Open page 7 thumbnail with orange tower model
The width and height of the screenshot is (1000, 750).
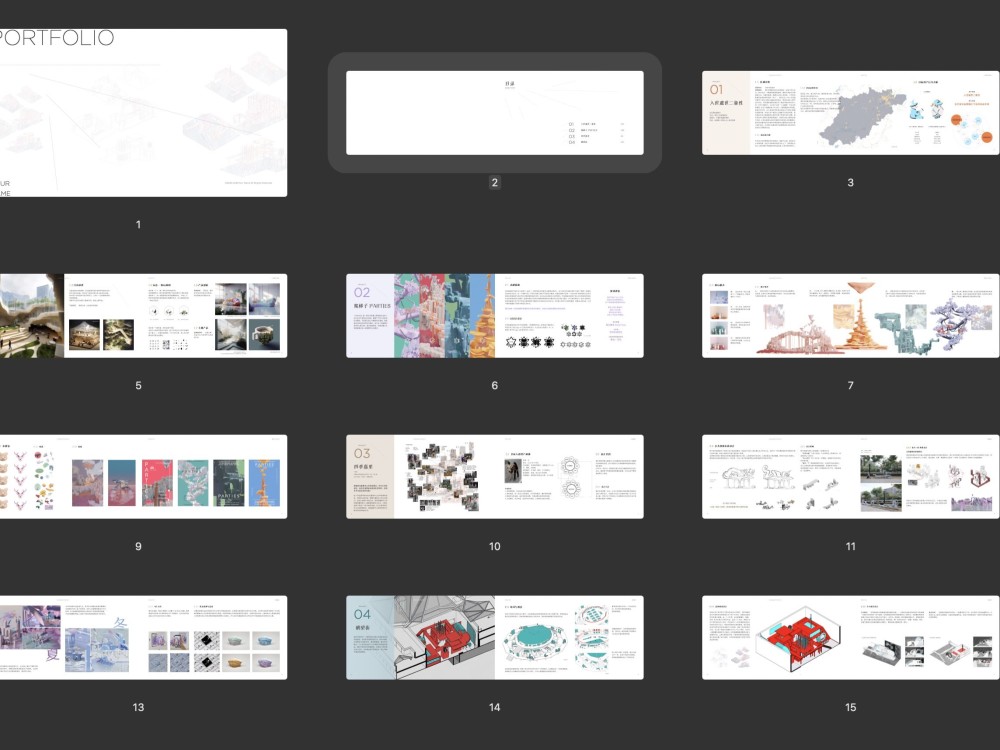point(851,316)
